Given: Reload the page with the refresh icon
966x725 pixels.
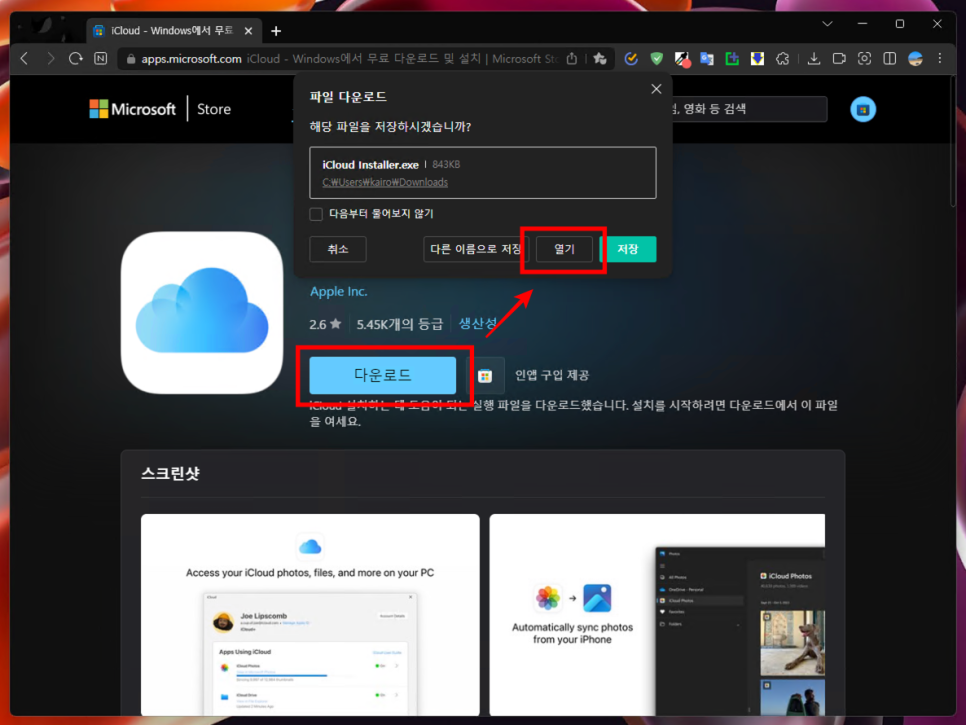Looking at the screenshot, I should [75, 59].
